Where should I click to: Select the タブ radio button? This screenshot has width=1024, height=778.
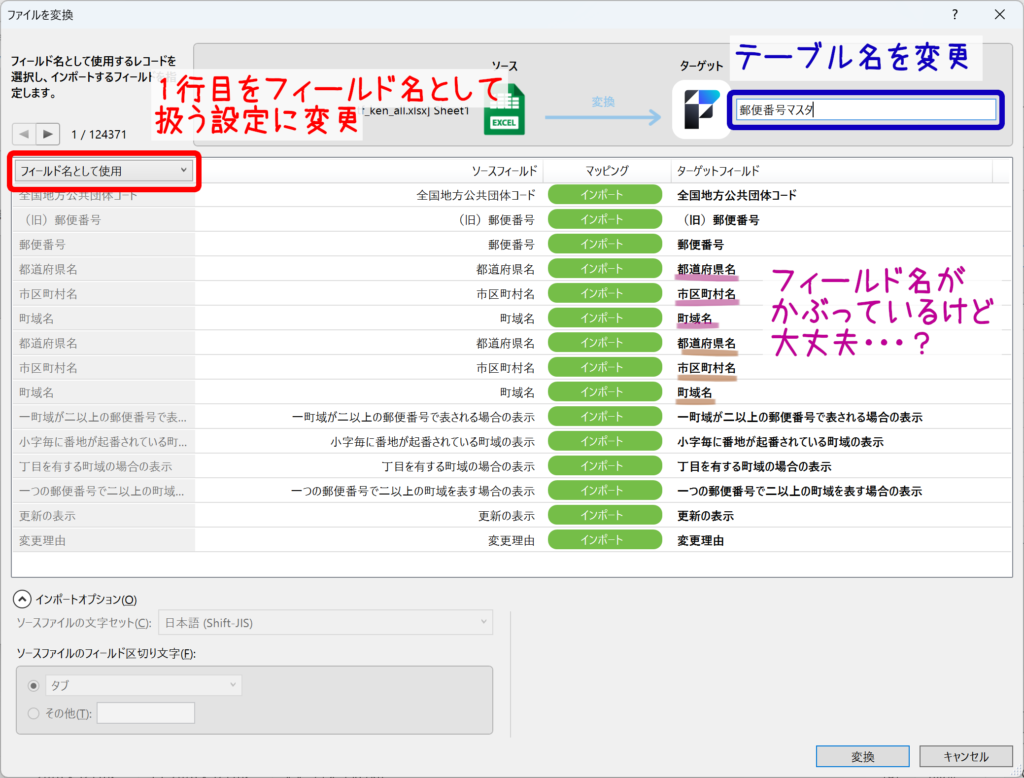click(x=36, y=686)
